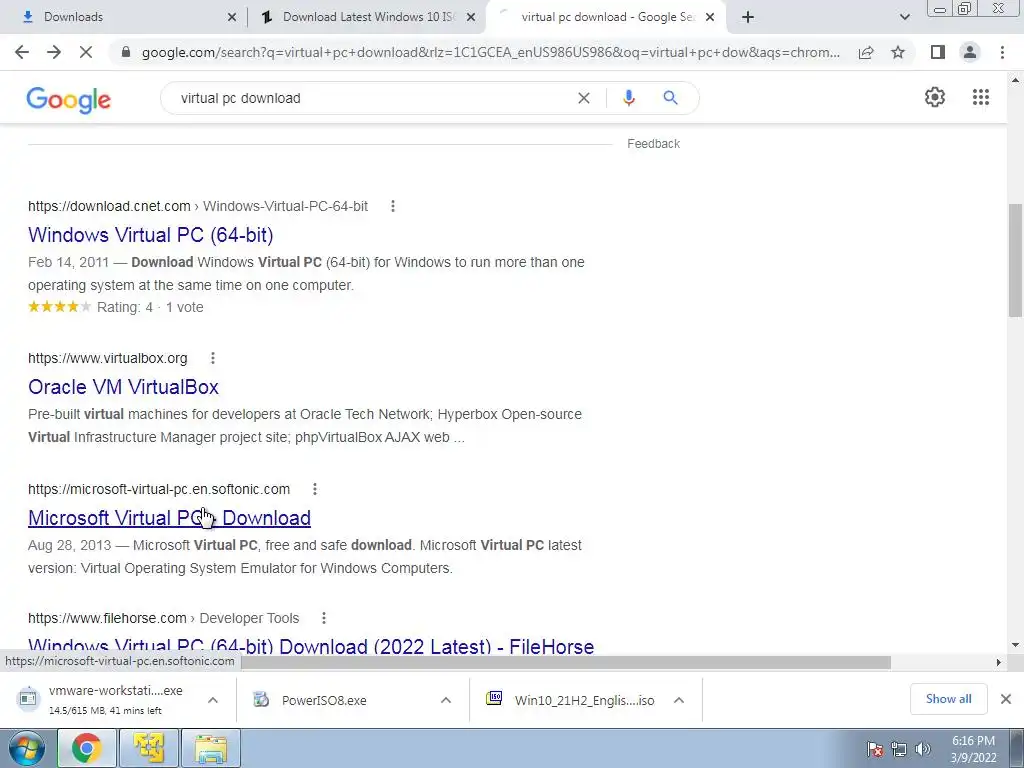Screen dimensions: 1024x768
Task: Open Google quick settings gear
Action: coord(935,97)
